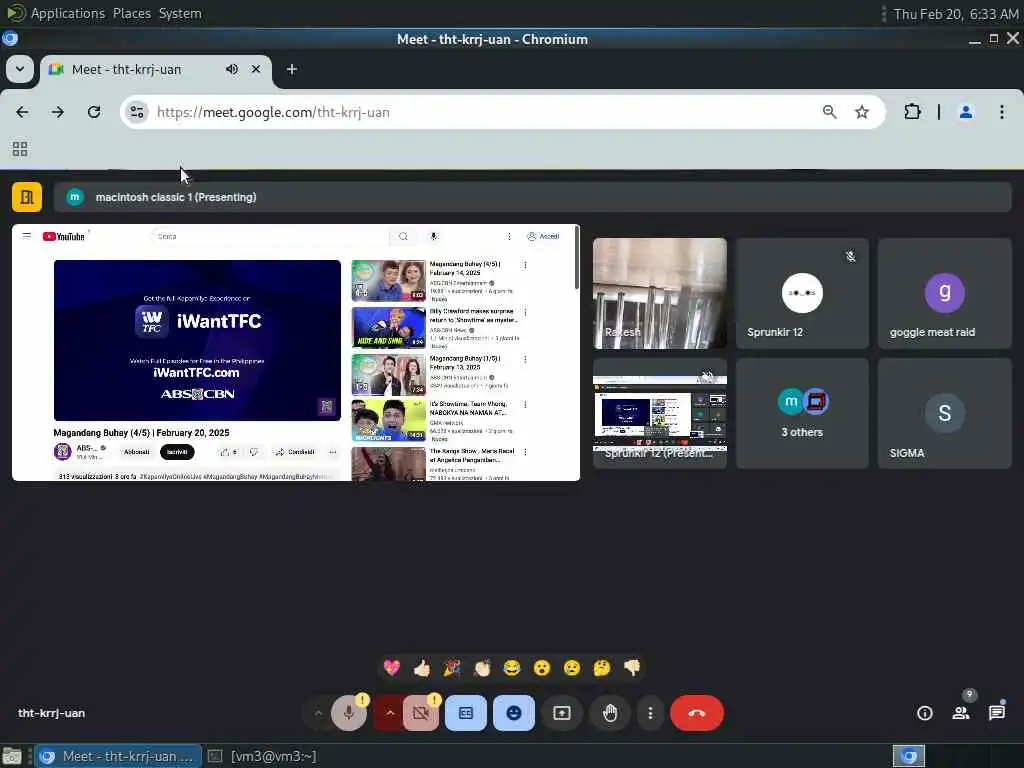Click the clock showing Thu Feb 20

click(x=956, y=14)
